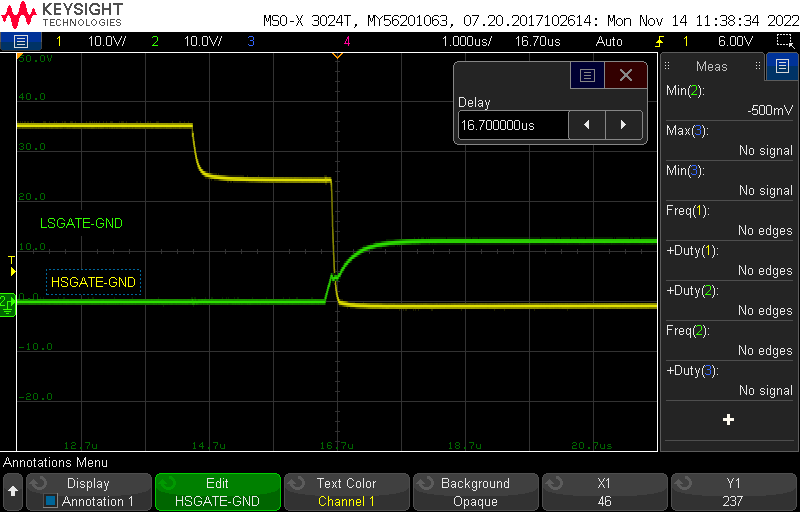Select channel 1 indicator in top bar

[59, 41]
